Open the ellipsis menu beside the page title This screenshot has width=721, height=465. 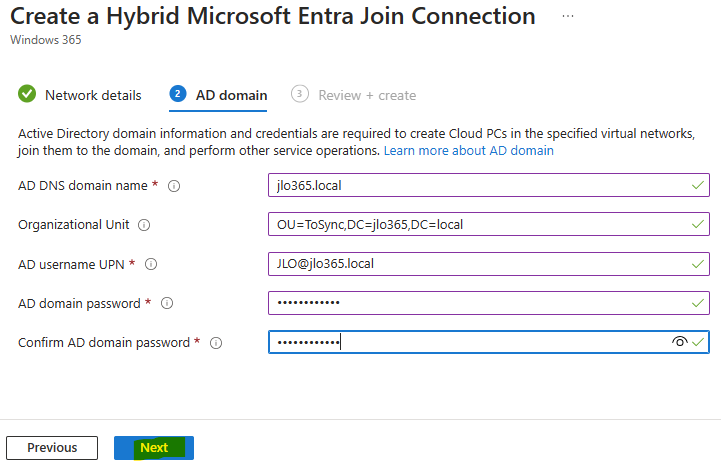pos(568,17)
